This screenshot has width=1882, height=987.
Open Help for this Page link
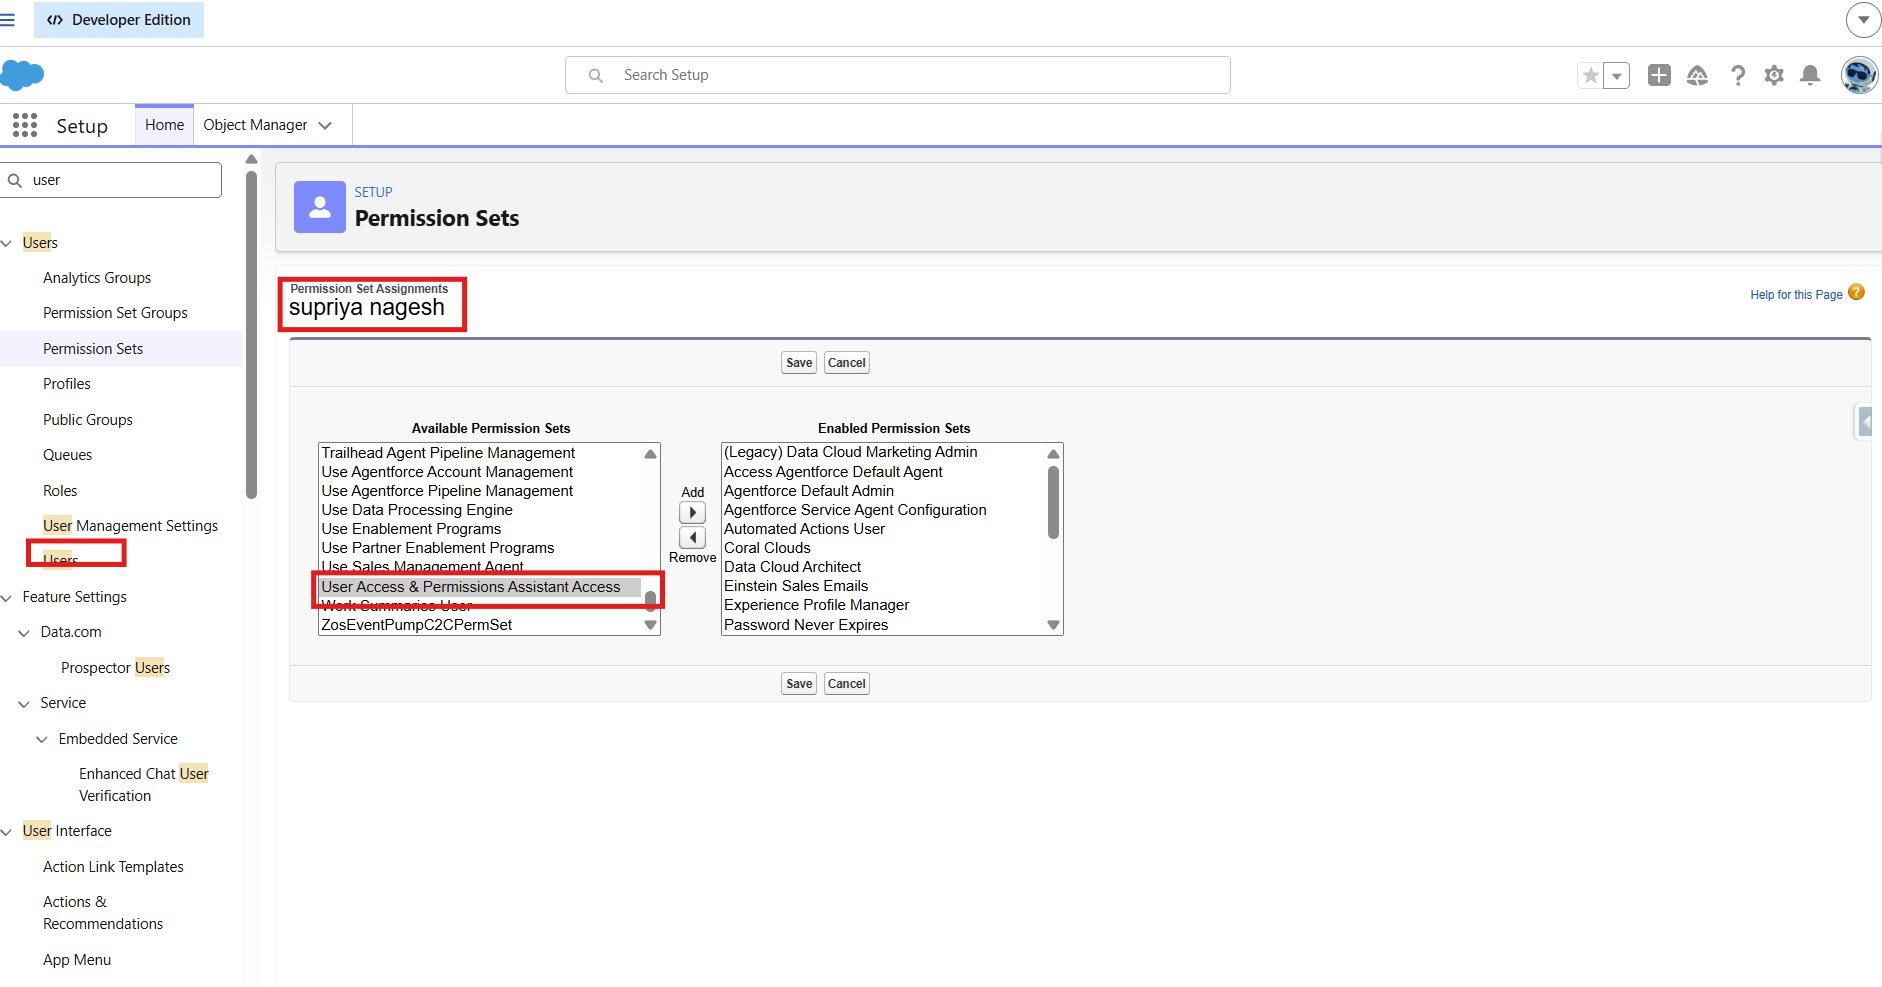pos(1796,295)
